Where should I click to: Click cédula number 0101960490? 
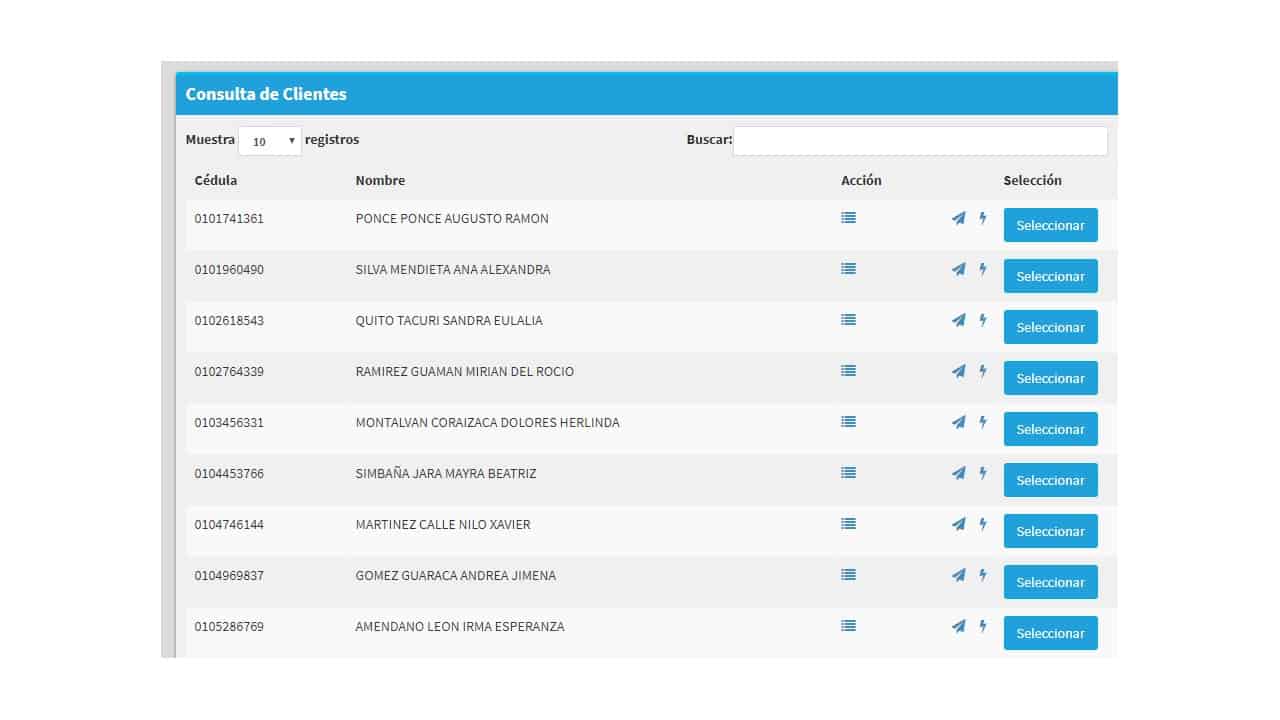click(x=229, y=269)
